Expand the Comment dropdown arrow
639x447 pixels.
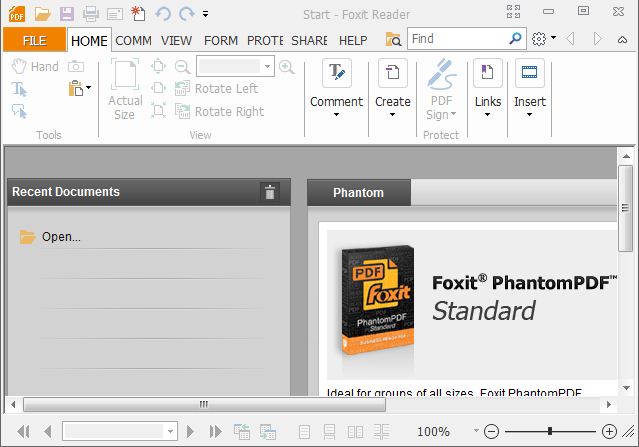coord(336,115)
